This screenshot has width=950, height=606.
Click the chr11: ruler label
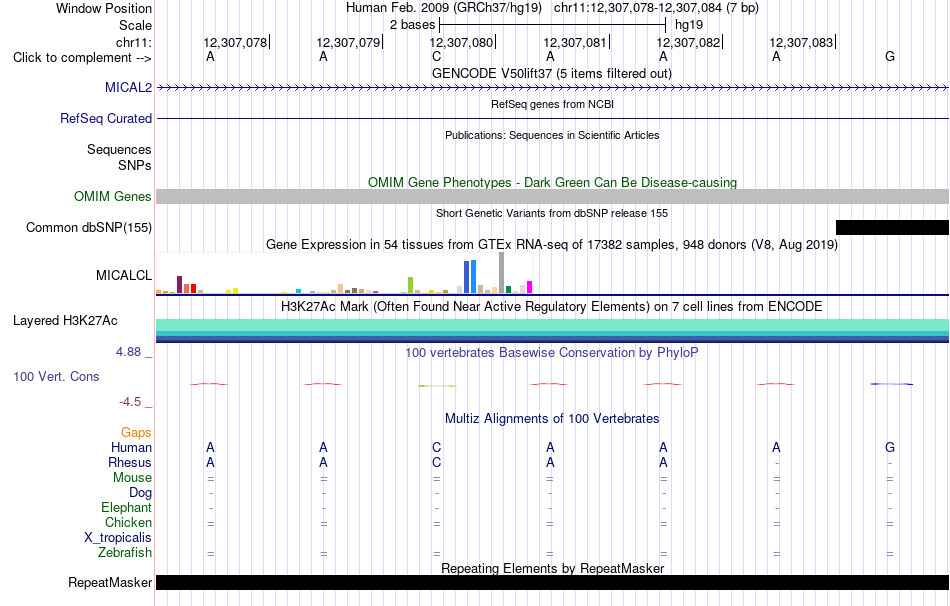coord(134,42)
